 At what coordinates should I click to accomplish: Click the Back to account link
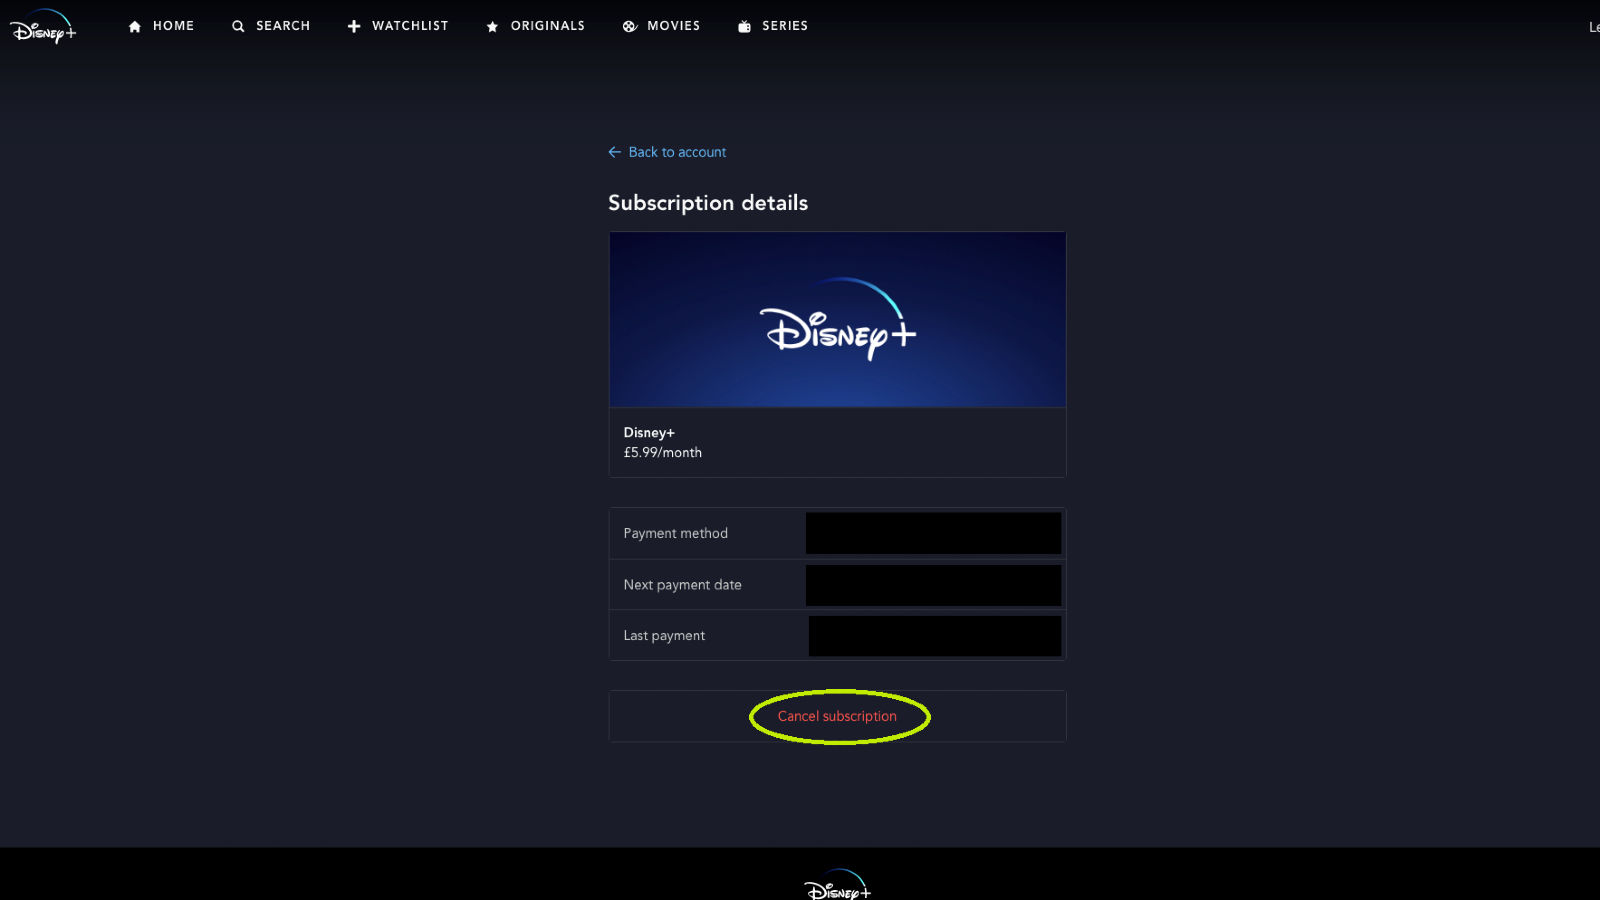677,151
